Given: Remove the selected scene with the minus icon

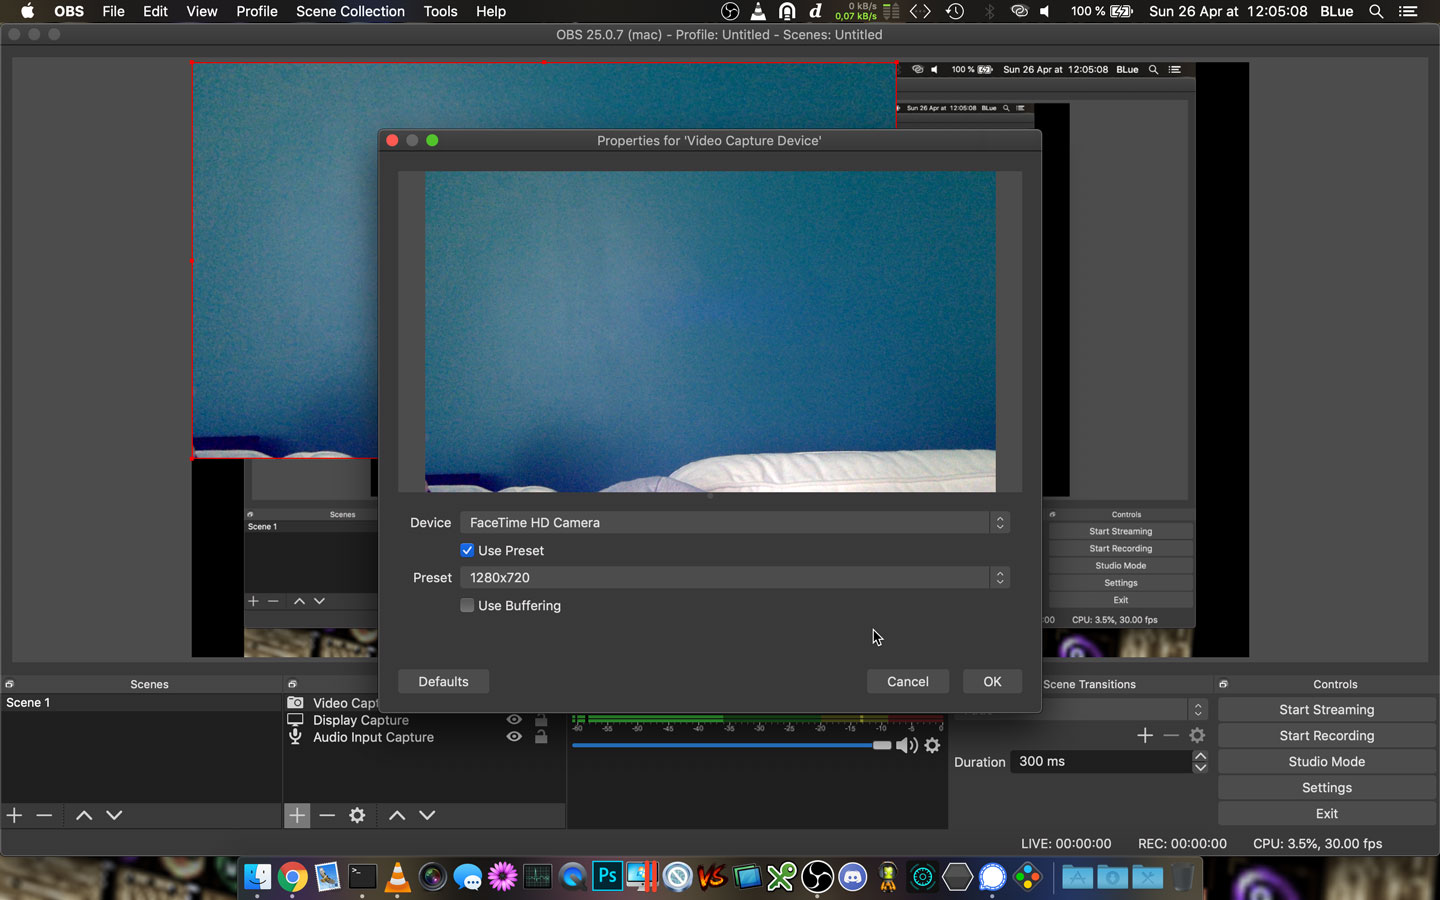Looking at the screenshot, I should (x=44, y=815).
